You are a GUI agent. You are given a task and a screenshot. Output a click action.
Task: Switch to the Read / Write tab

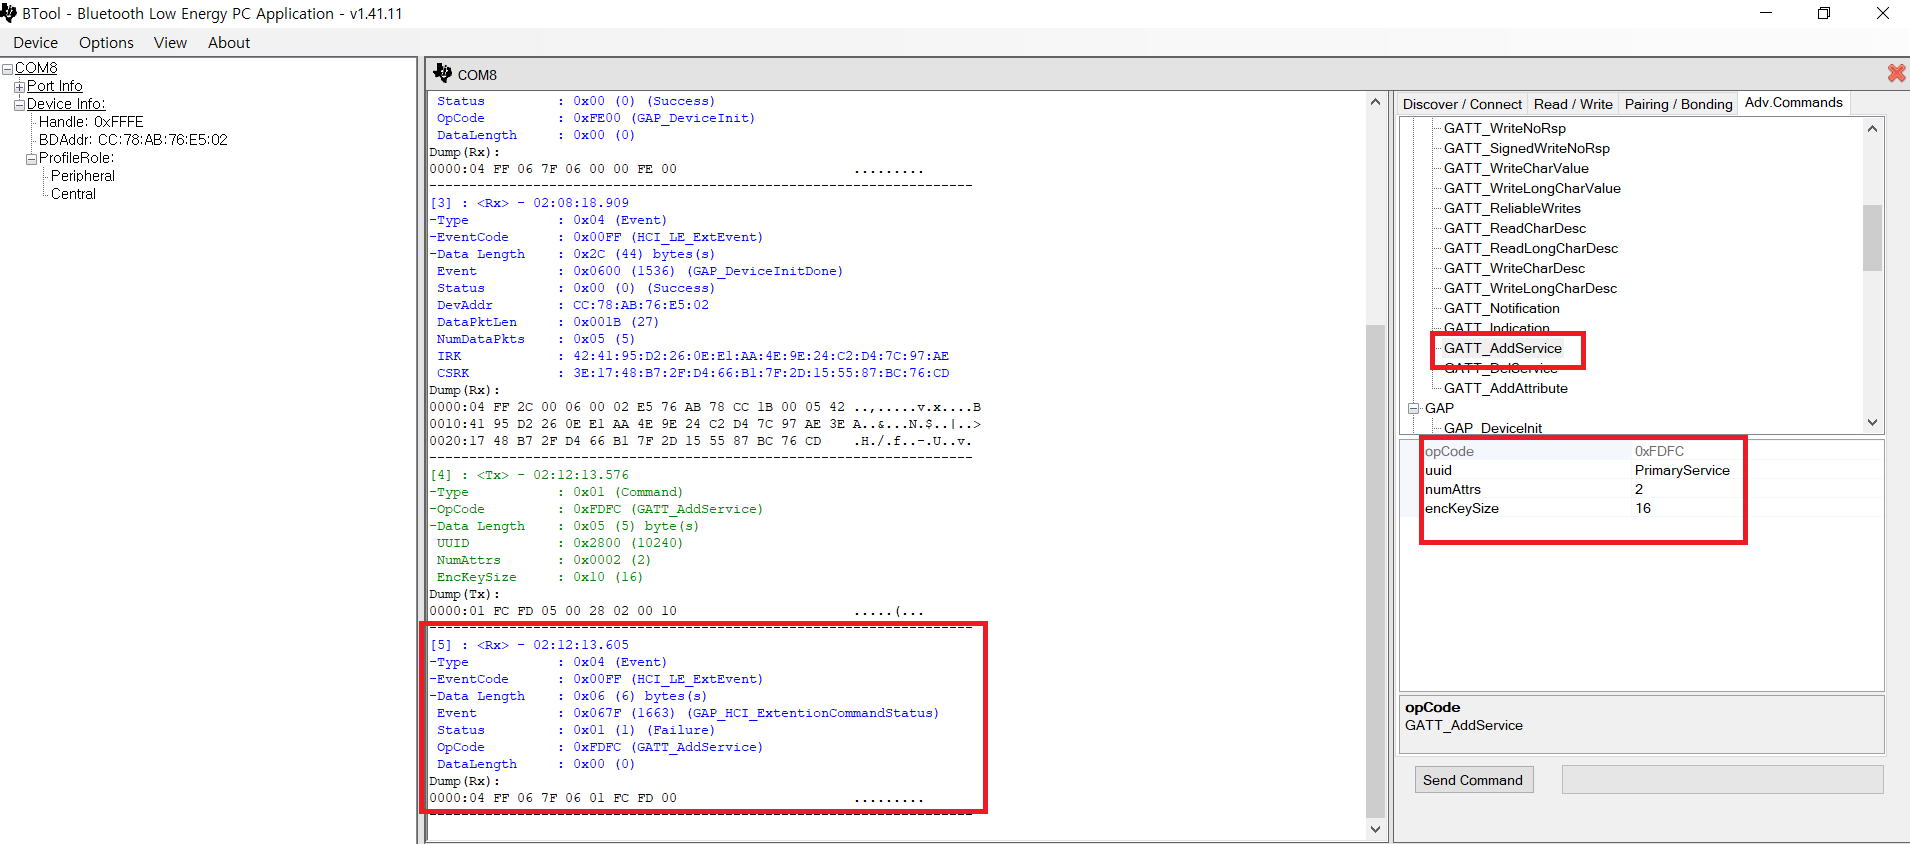point(1573,104)
